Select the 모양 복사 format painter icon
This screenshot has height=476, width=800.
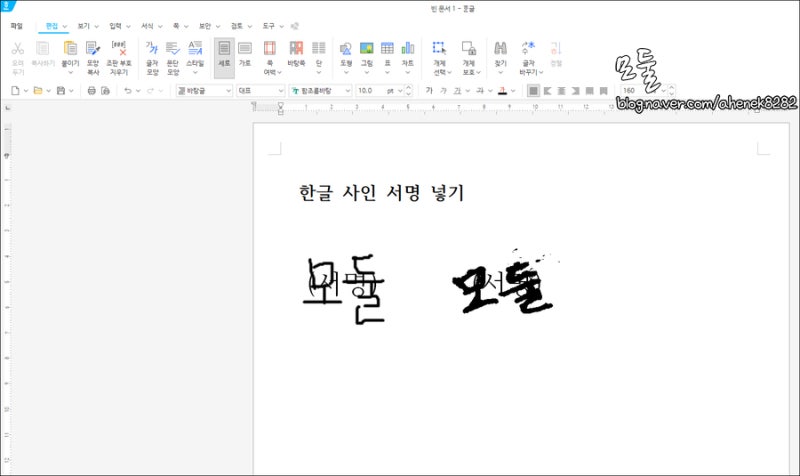[x=92, y=49]
